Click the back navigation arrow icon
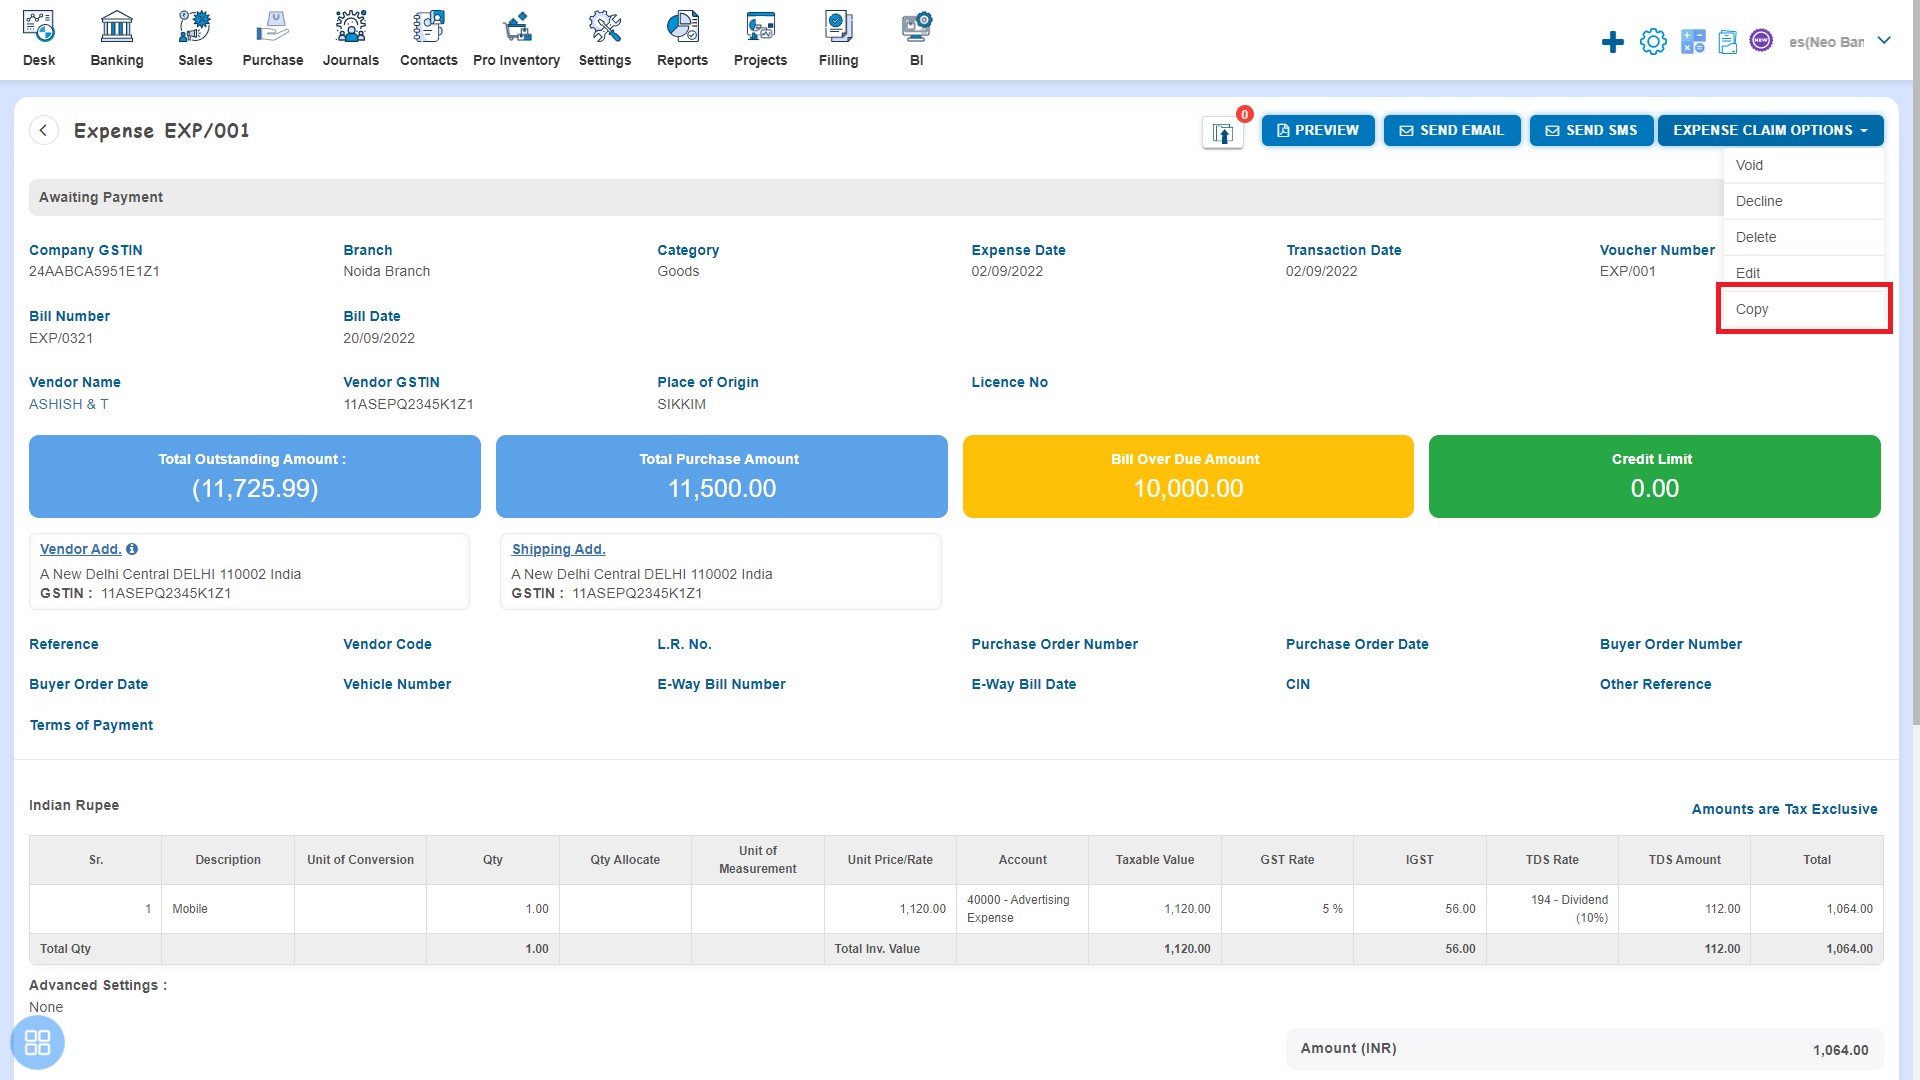Viewport: 1920px width, 1080px height. [44, 131]
